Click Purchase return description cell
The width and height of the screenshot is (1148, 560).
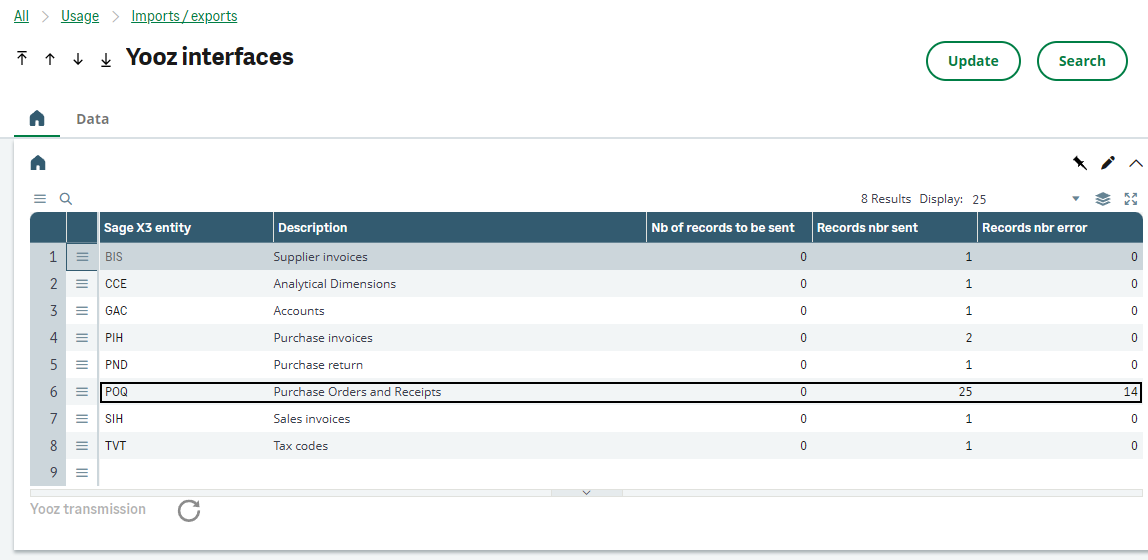click(x=458, y=365)
